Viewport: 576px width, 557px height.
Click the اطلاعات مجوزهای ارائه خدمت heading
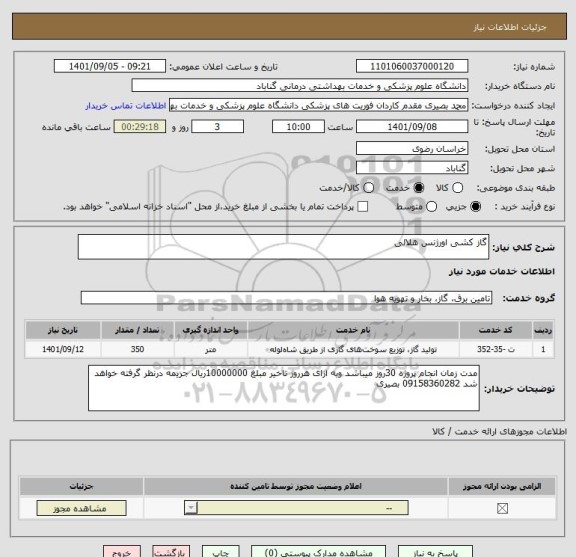tap(500, 432)
